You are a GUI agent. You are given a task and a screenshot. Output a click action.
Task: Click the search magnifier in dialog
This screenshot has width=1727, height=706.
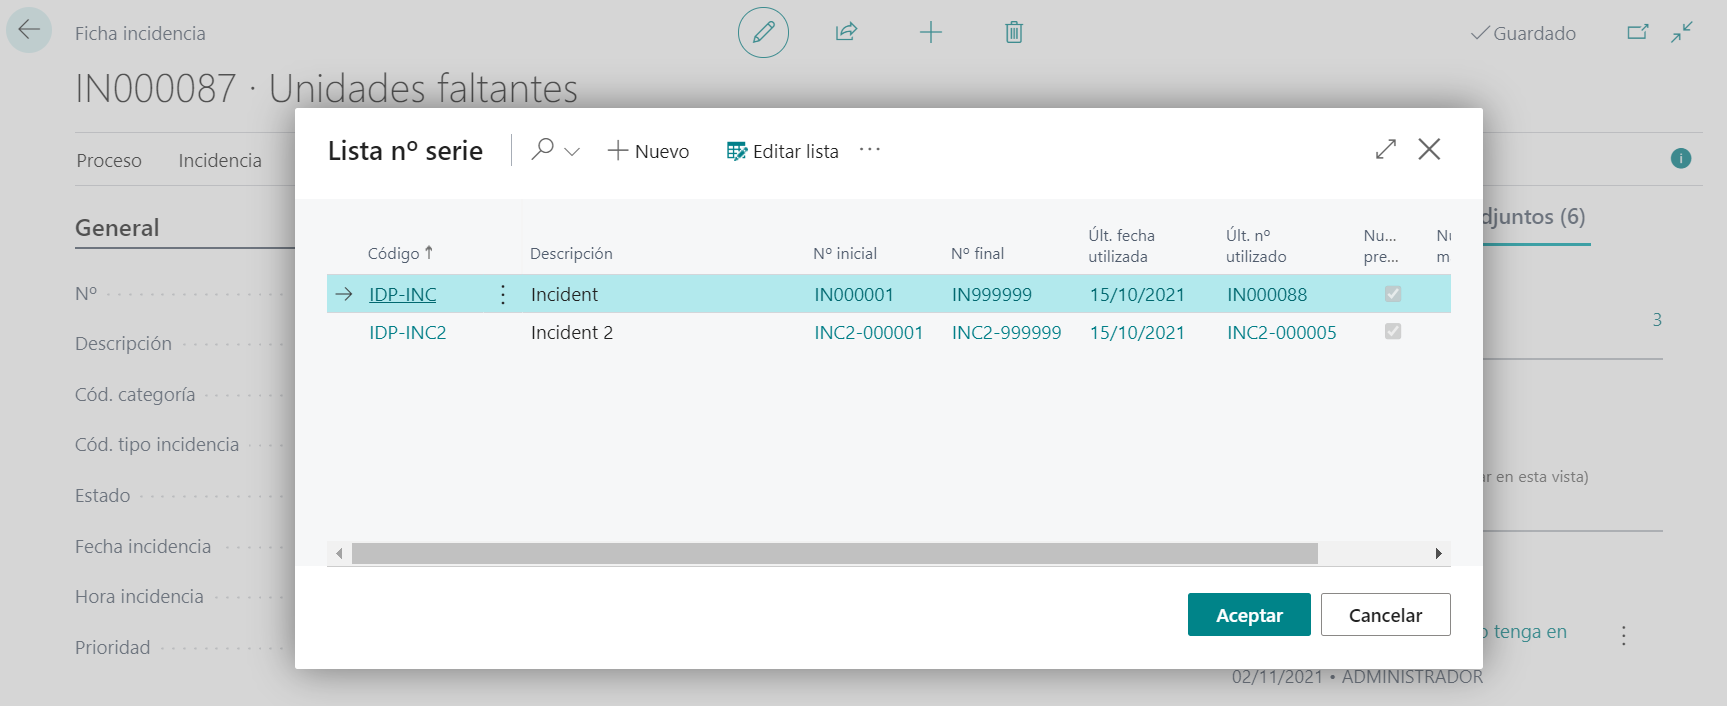point(543,150)
